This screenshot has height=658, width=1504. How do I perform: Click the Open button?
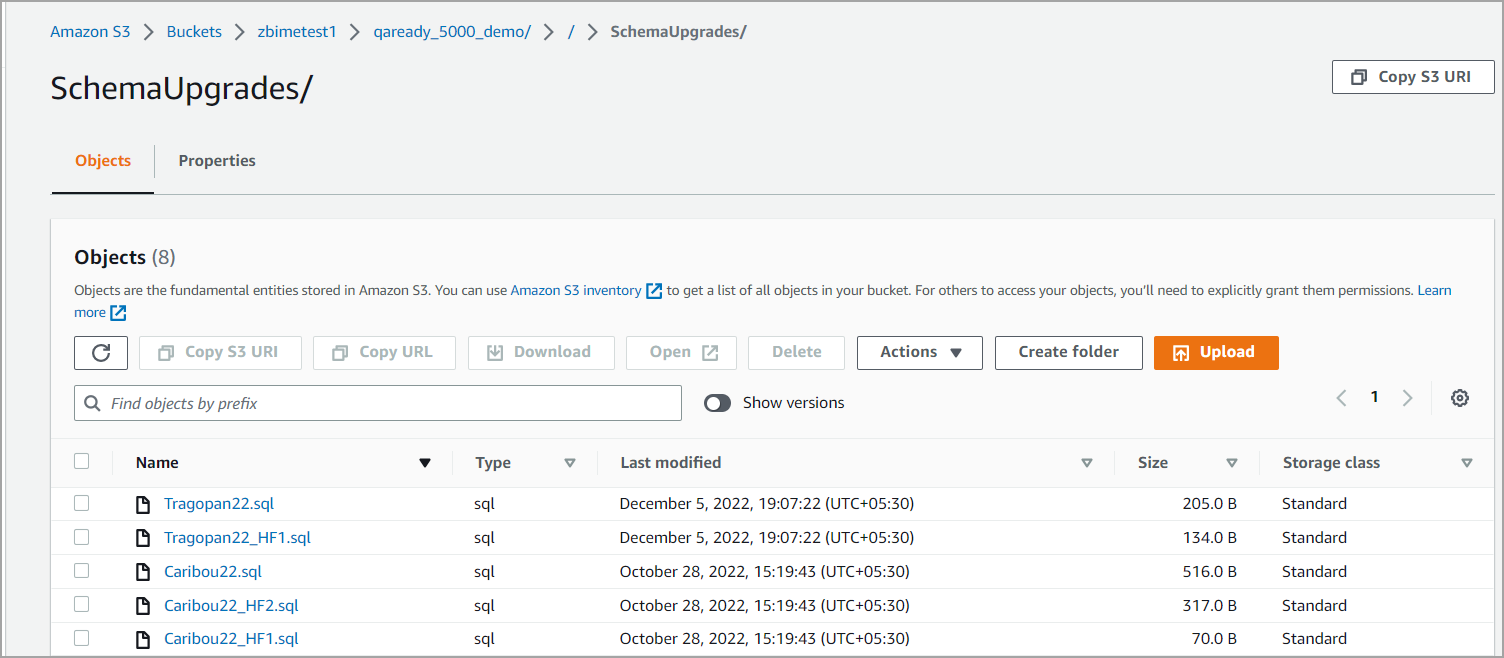(x=681, y=352)
